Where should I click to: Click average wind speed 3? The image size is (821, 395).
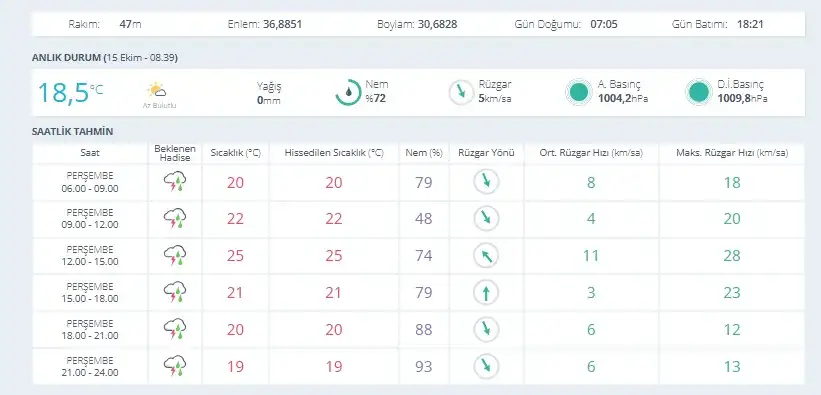591,292
